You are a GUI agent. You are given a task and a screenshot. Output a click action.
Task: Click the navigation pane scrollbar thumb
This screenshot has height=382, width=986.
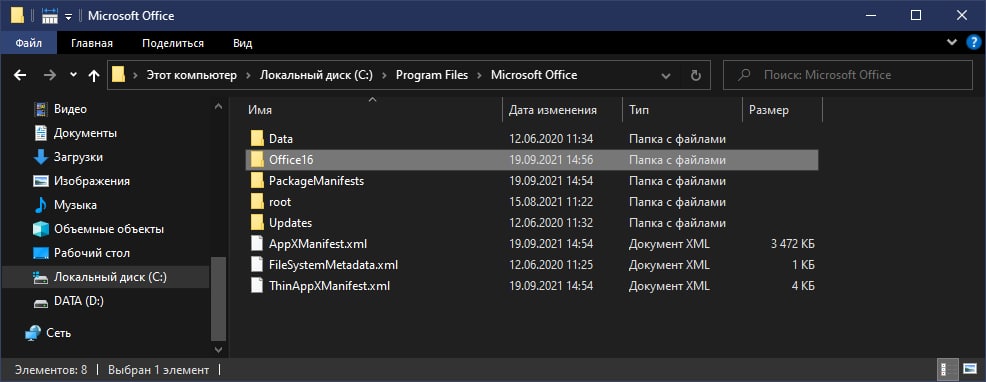click(218, 298)
